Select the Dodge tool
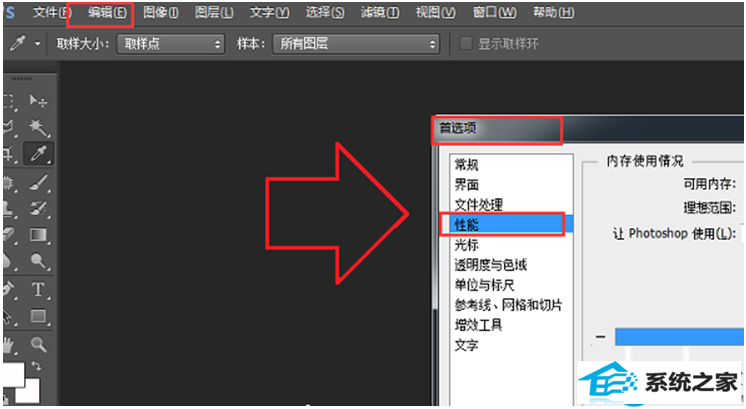Viewport: 746px width, 409px height. tap(38, 261)
